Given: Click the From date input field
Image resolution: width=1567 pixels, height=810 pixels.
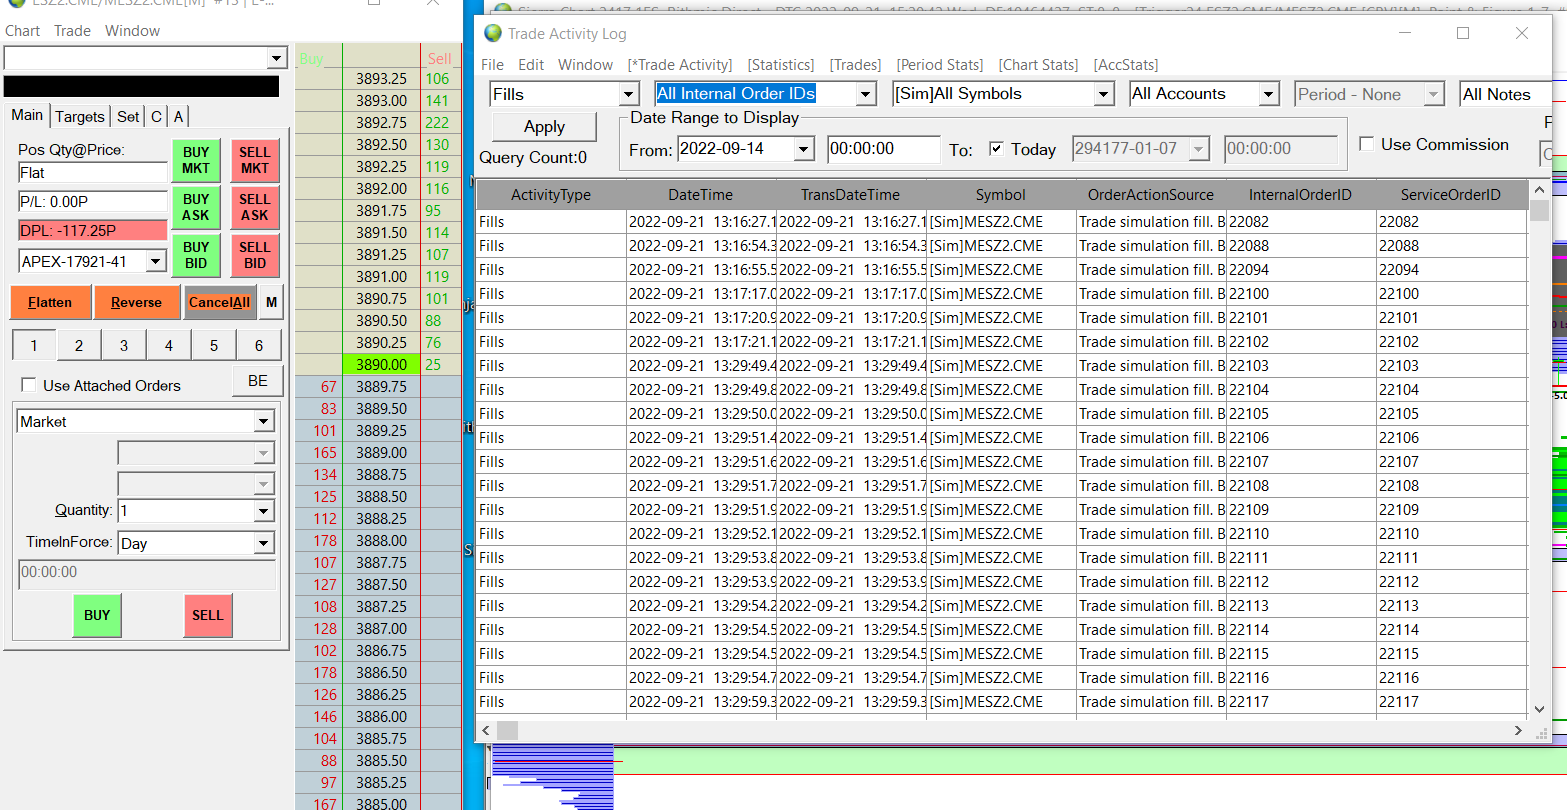Looking at the screenshot, I should point(736,150).
